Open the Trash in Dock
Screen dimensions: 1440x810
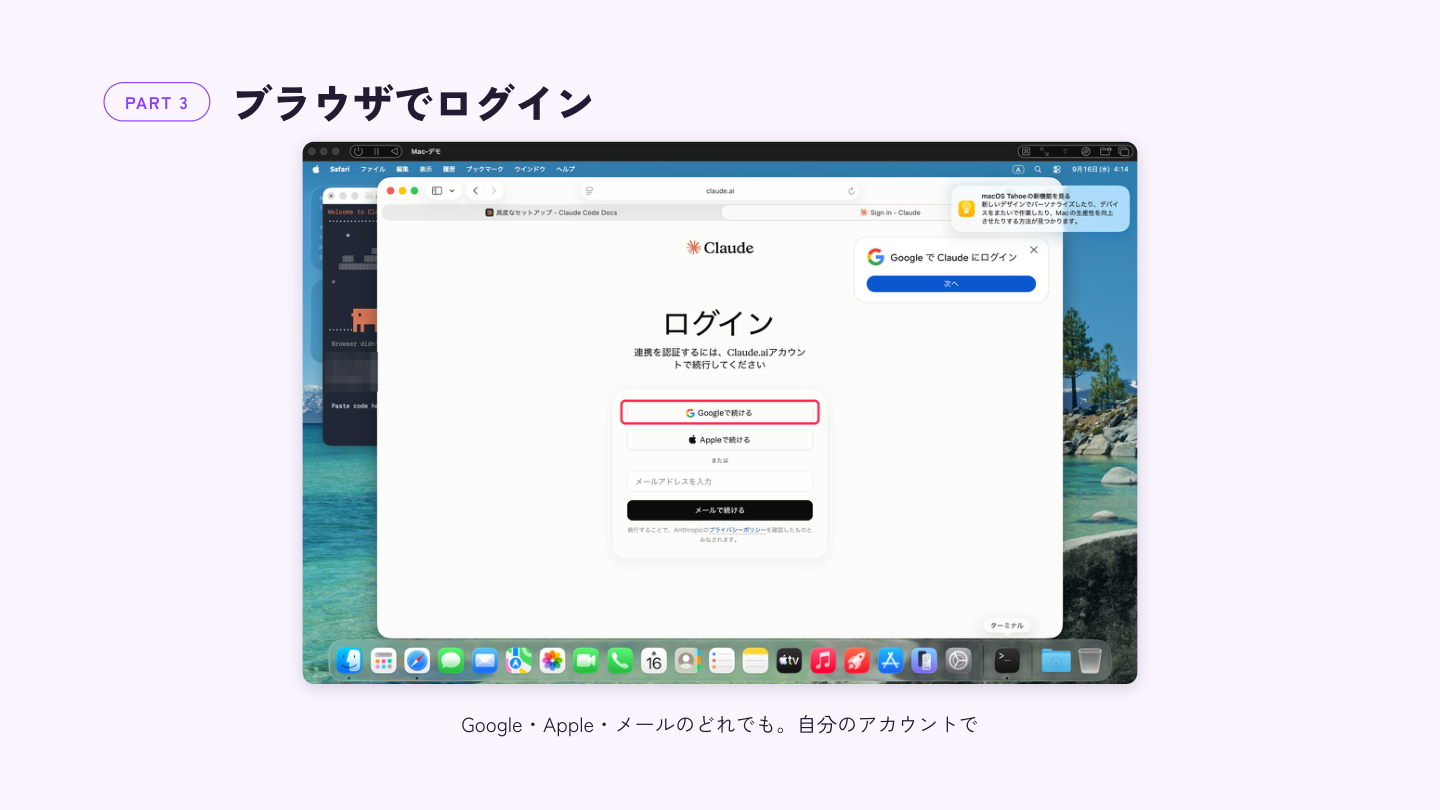pos(1090,660)
